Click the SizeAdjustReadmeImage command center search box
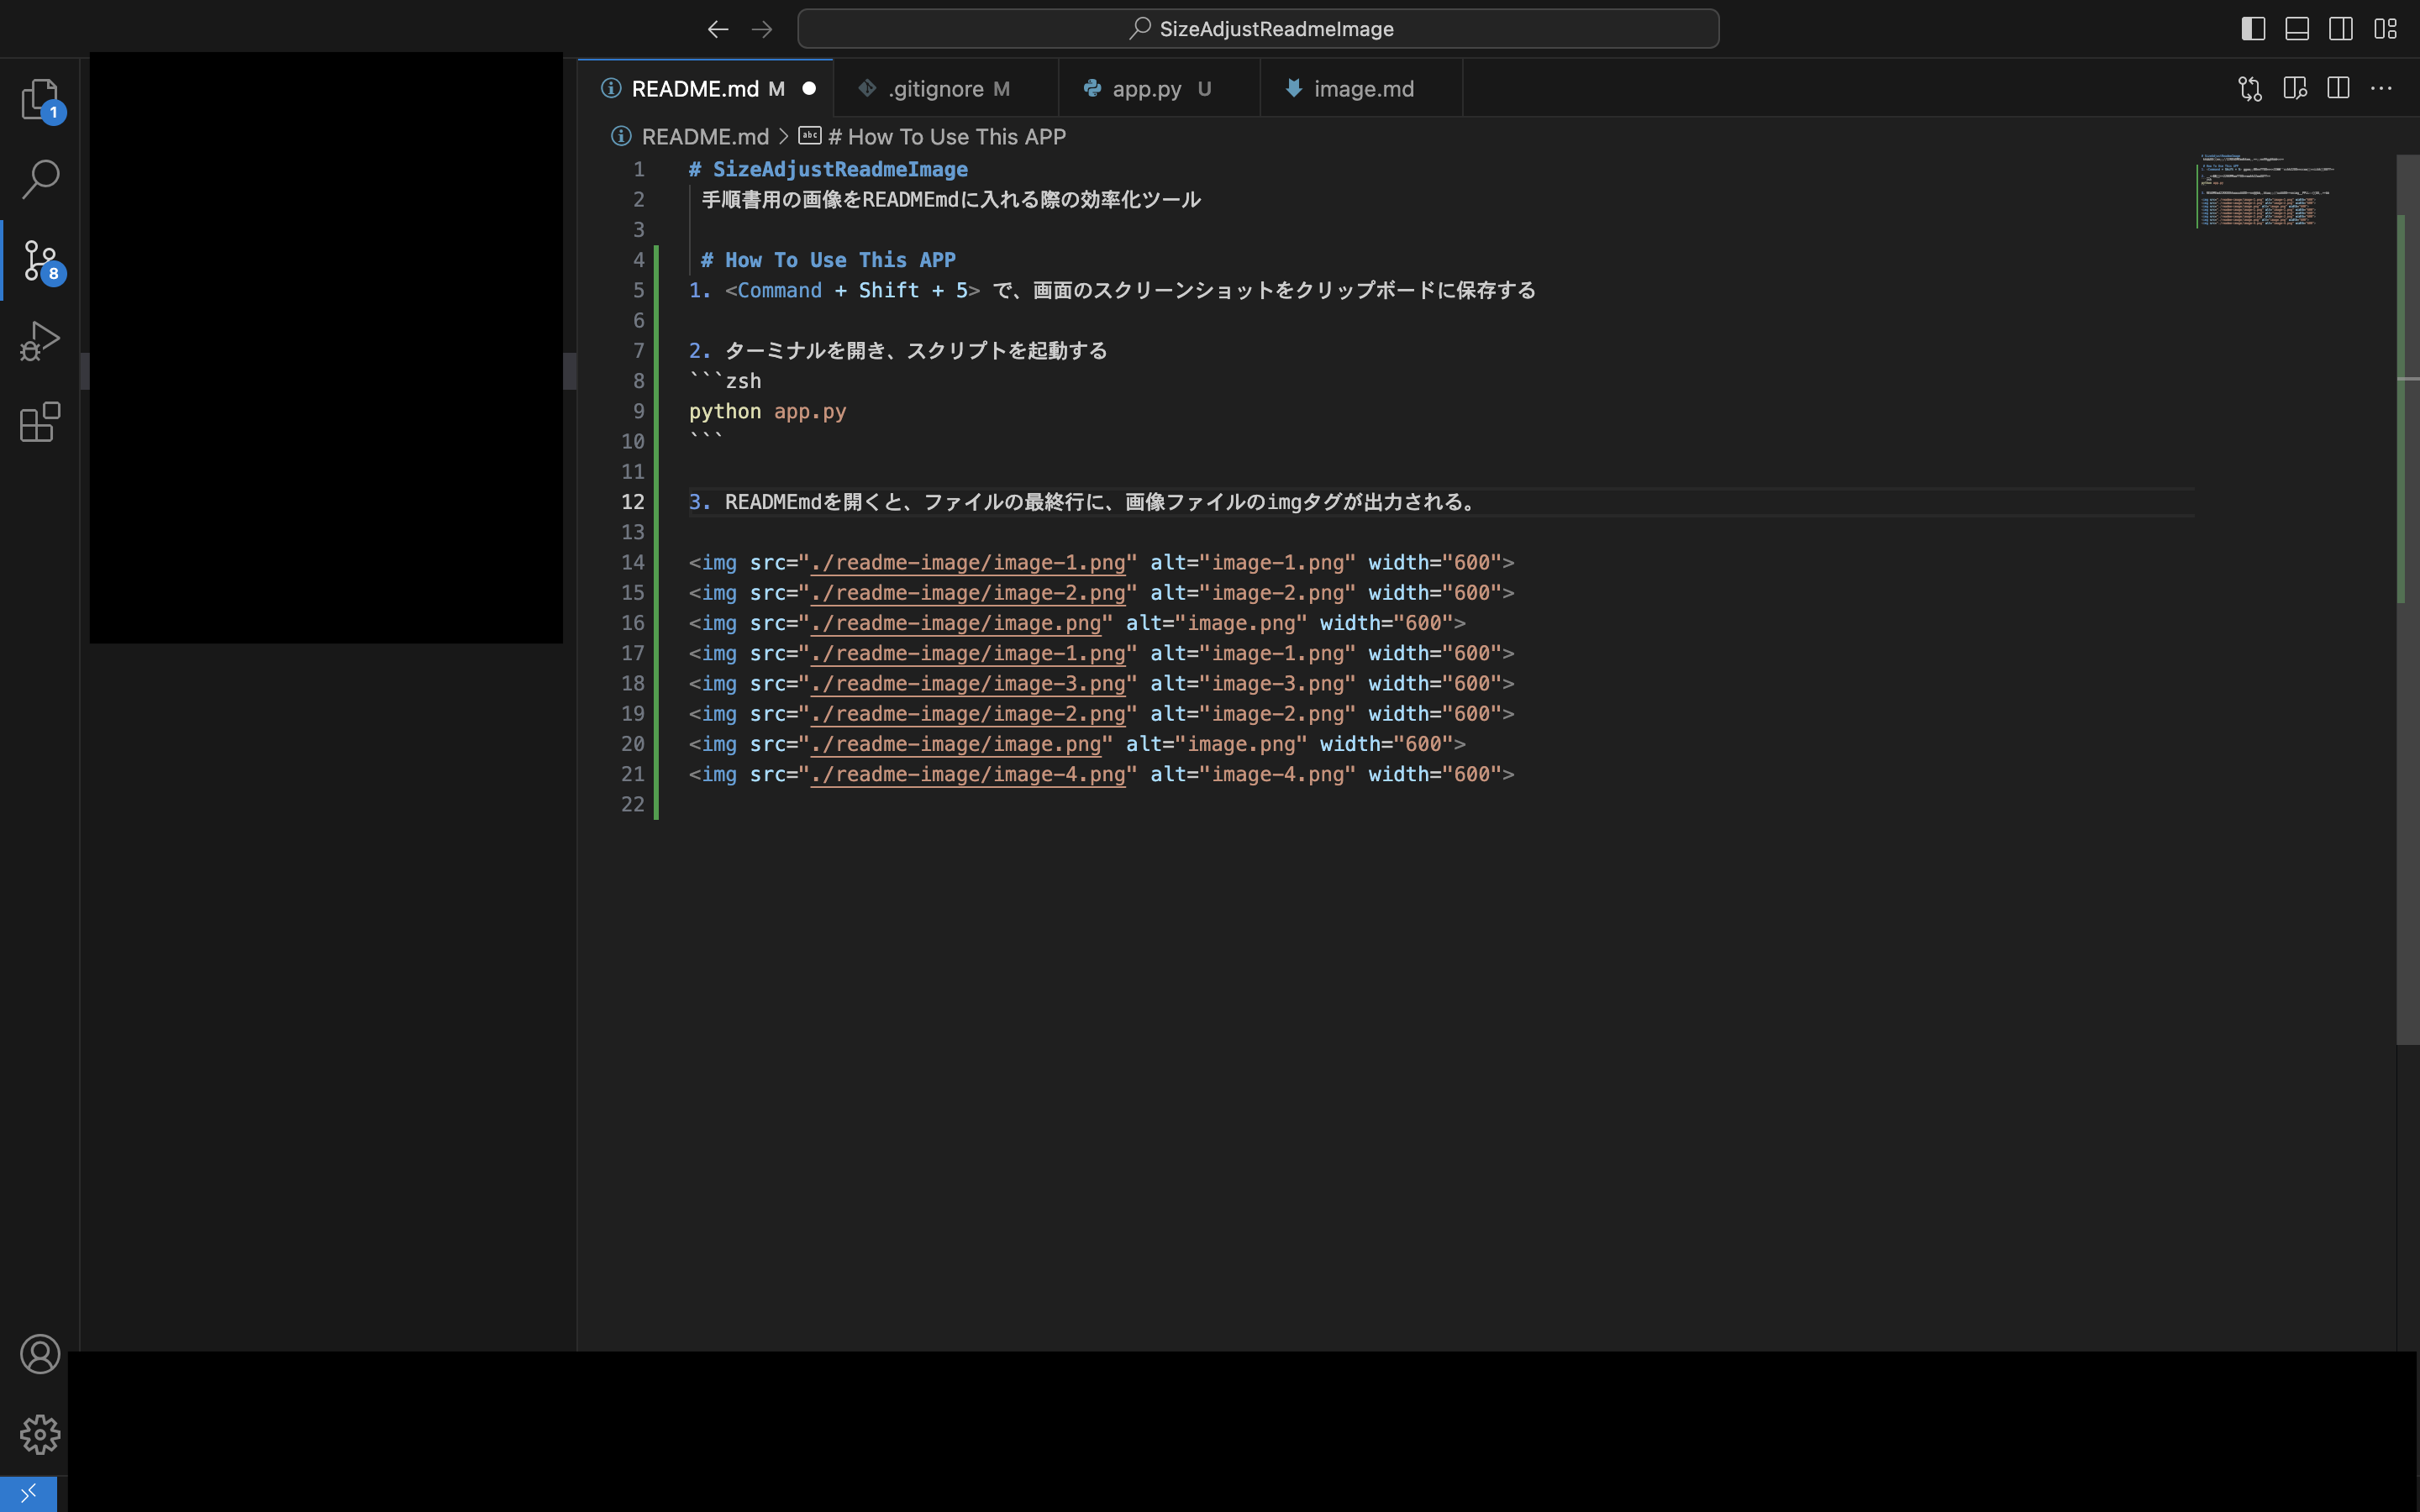 click(x=1258, y=29)
